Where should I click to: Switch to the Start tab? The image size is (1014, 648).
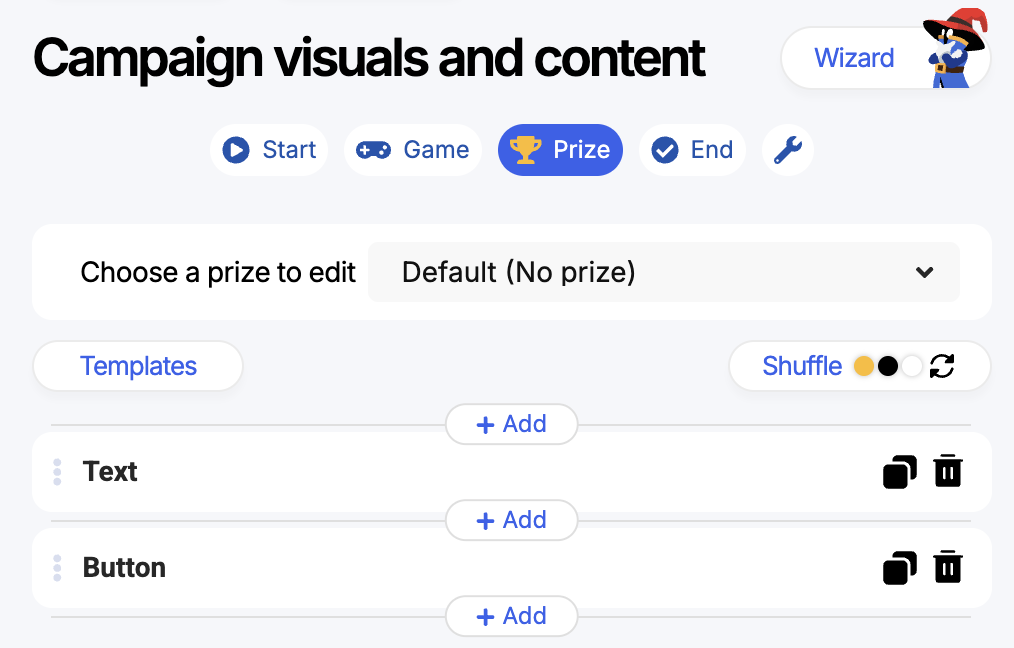coord(269,150)
